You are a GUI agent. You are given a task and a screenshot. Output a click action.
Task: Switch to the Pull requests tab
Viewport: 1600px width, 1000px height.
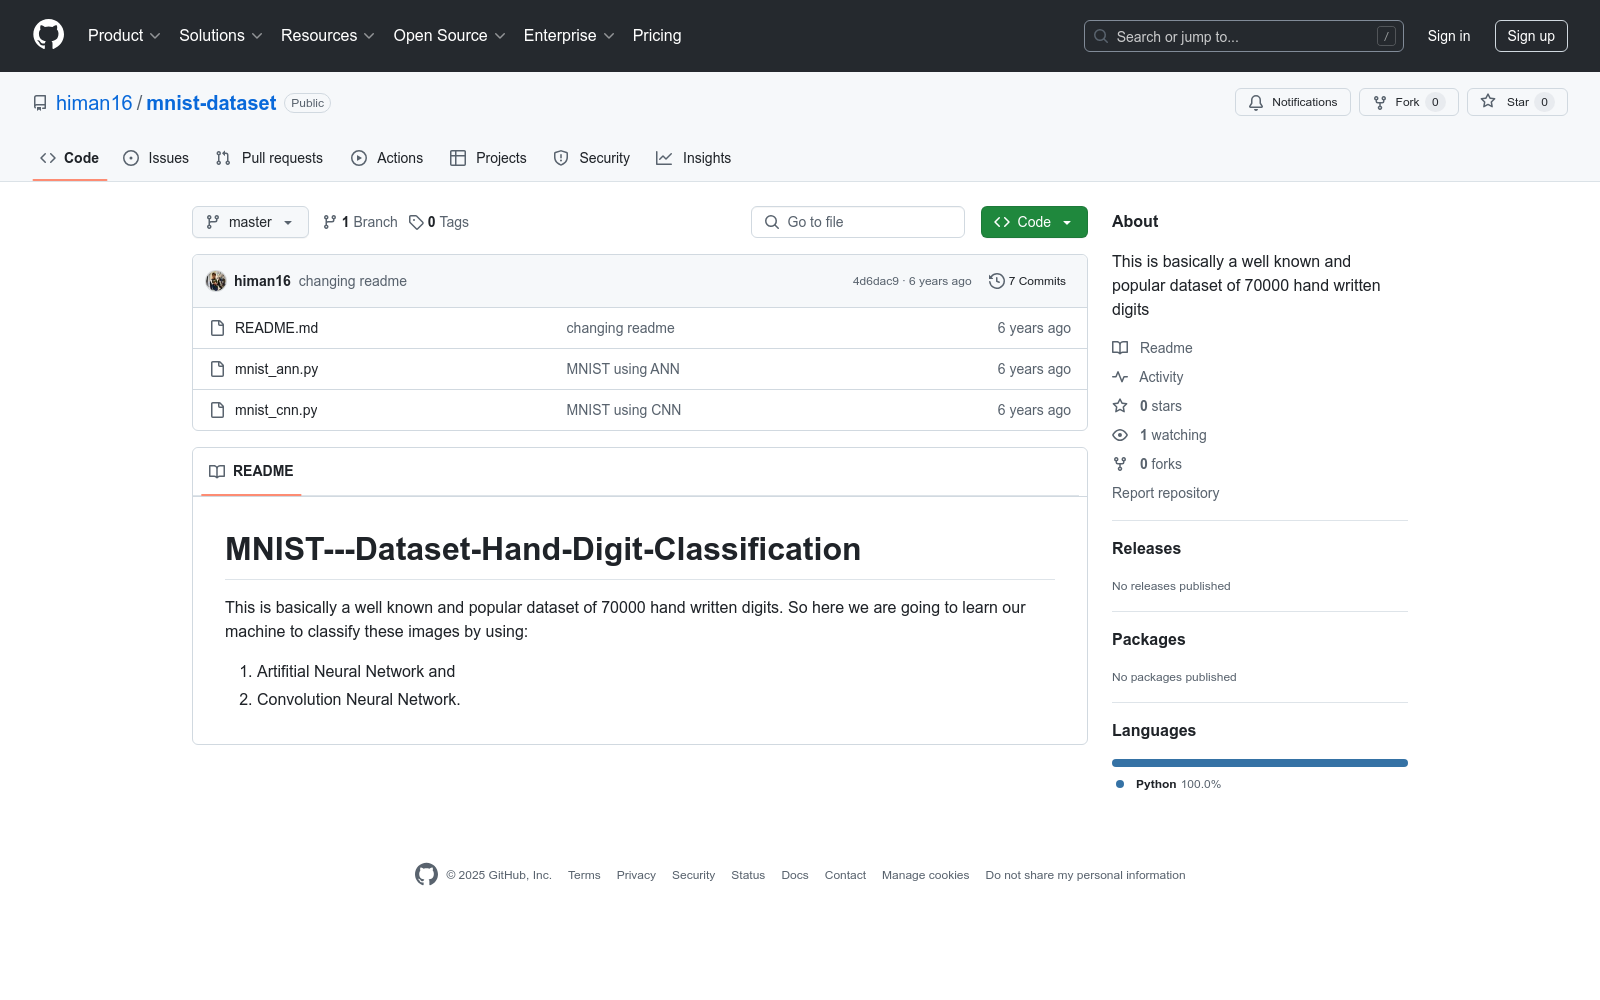tap(269, 158)
